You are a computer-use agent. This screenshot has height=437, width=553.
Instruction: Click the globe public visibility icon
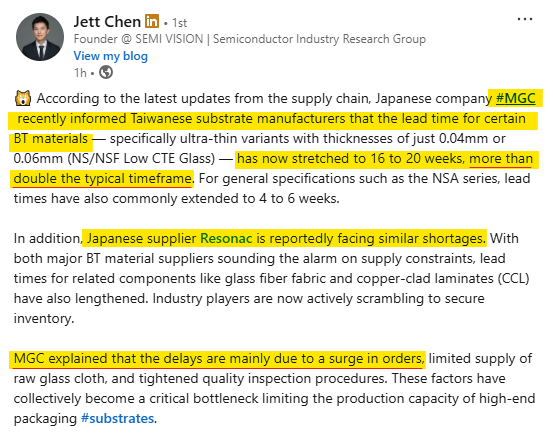point(106,72)
